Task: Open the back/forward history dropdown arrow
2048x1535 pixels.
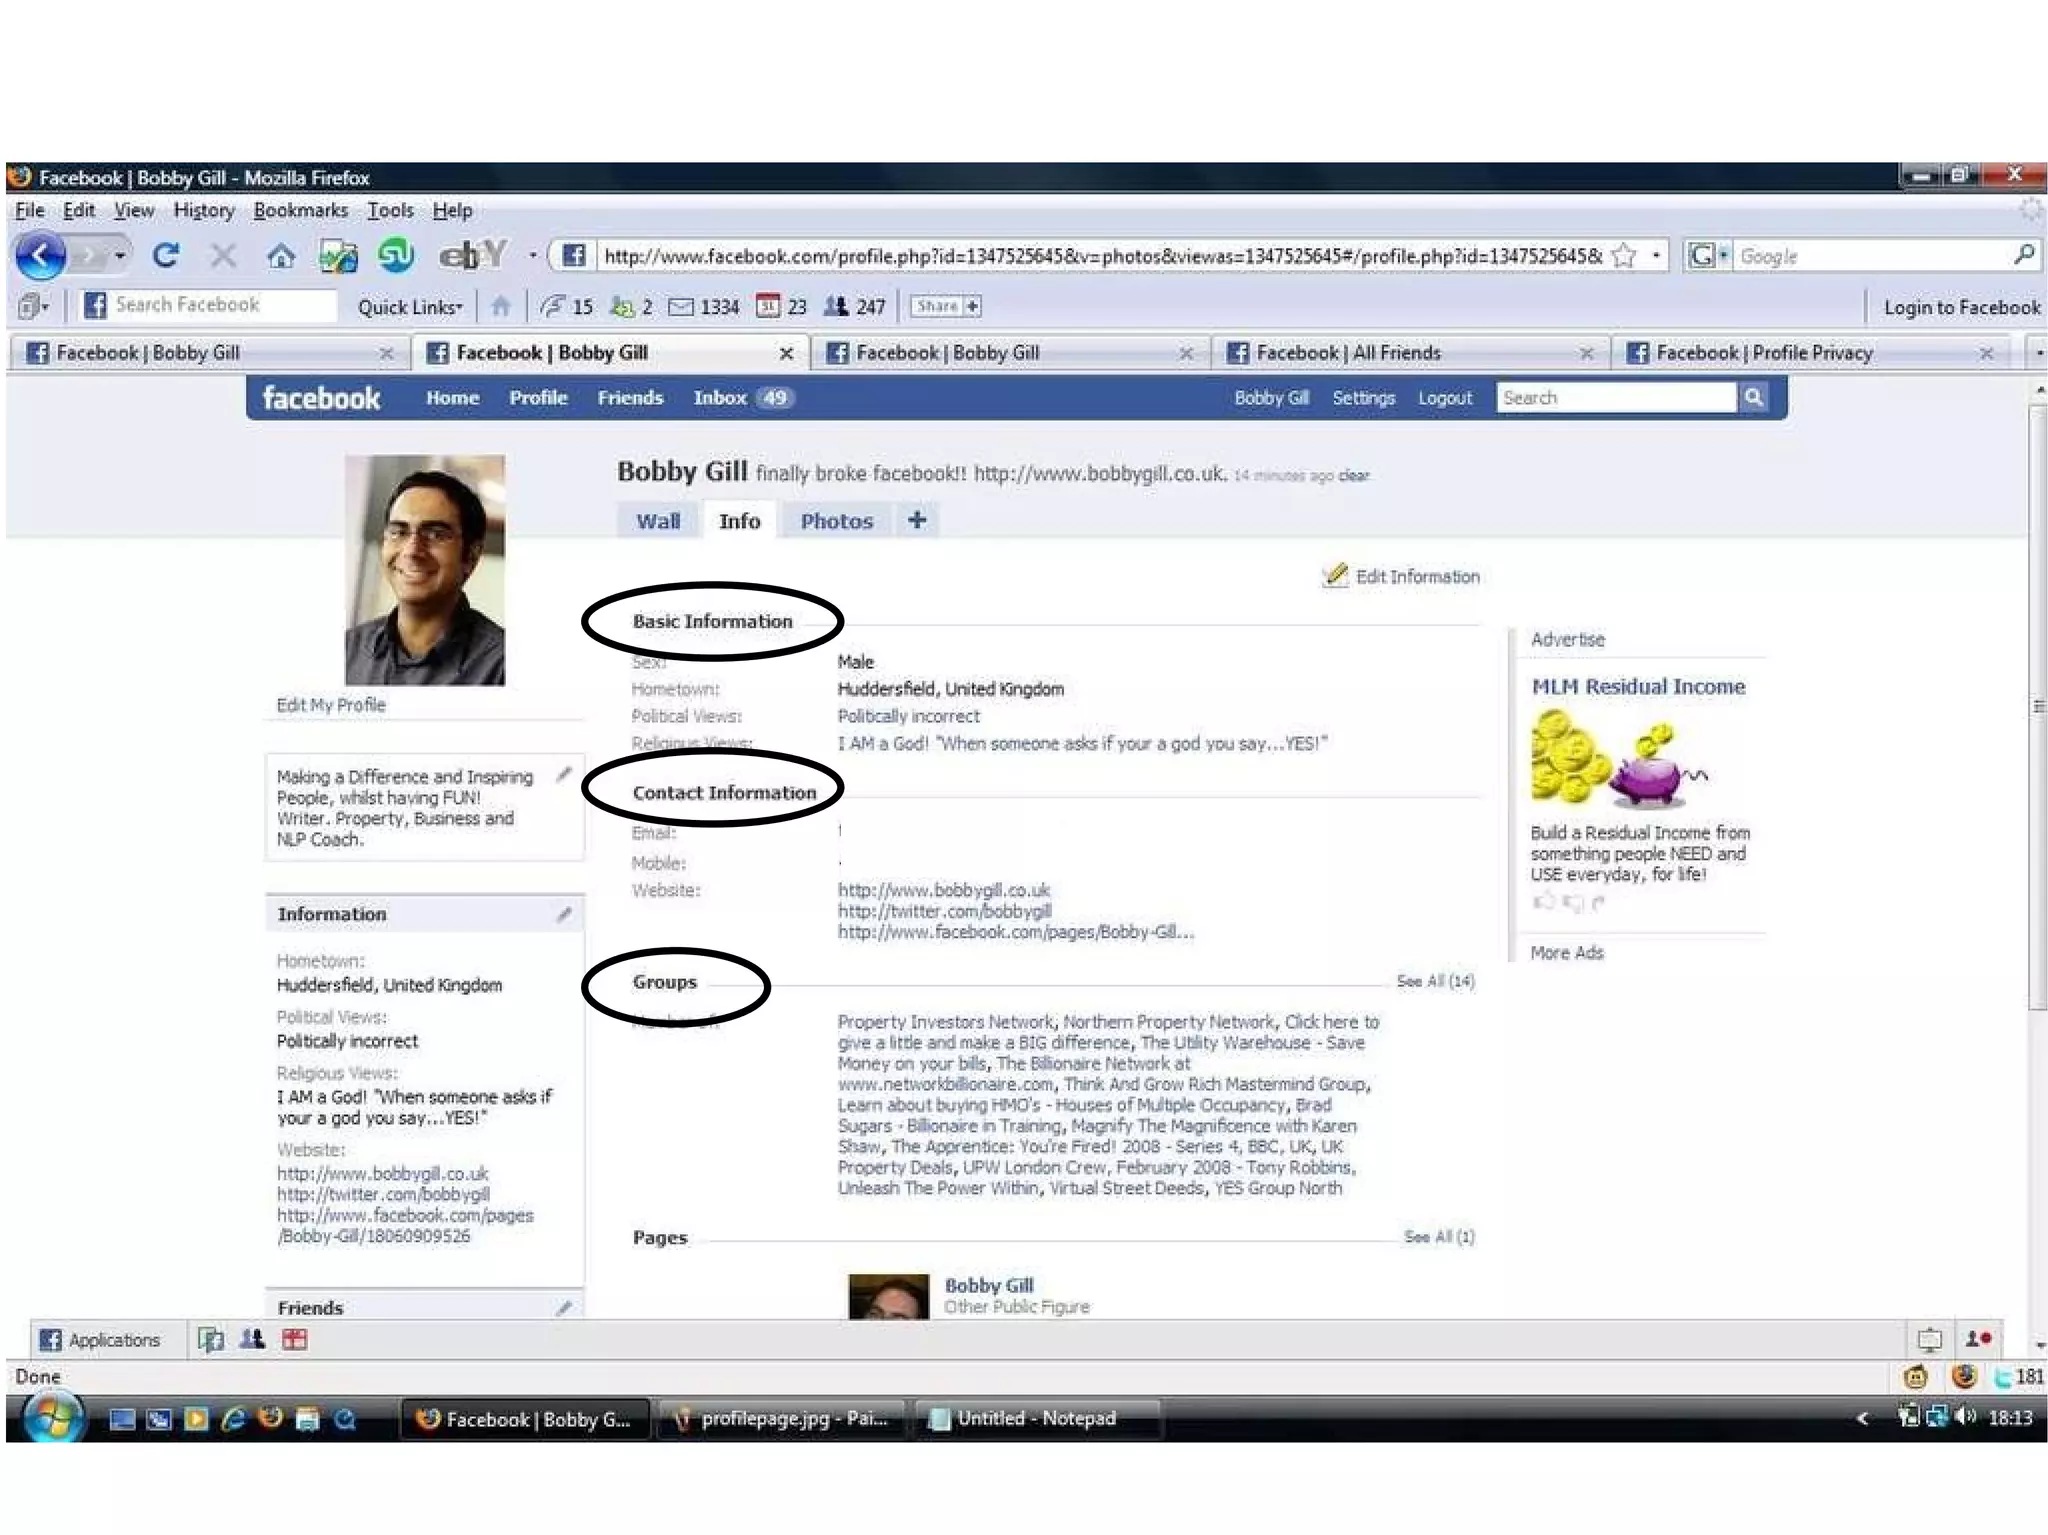Action: pos(120,256)
